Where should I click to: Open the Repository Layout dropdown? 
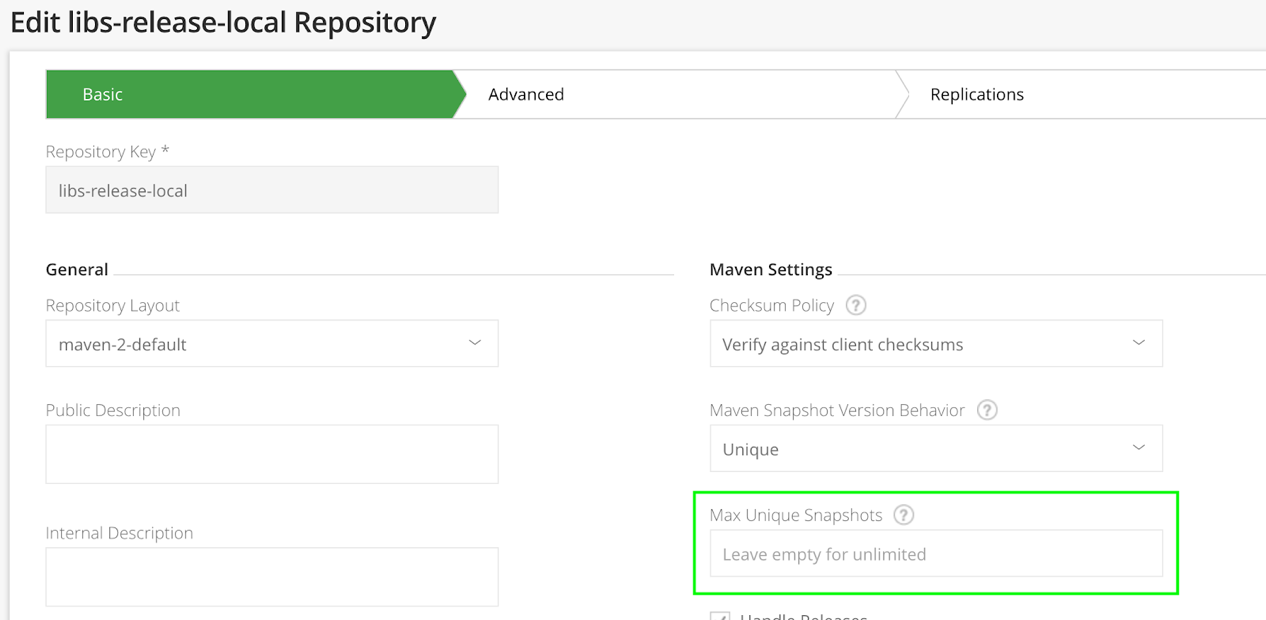coord(272,344)
